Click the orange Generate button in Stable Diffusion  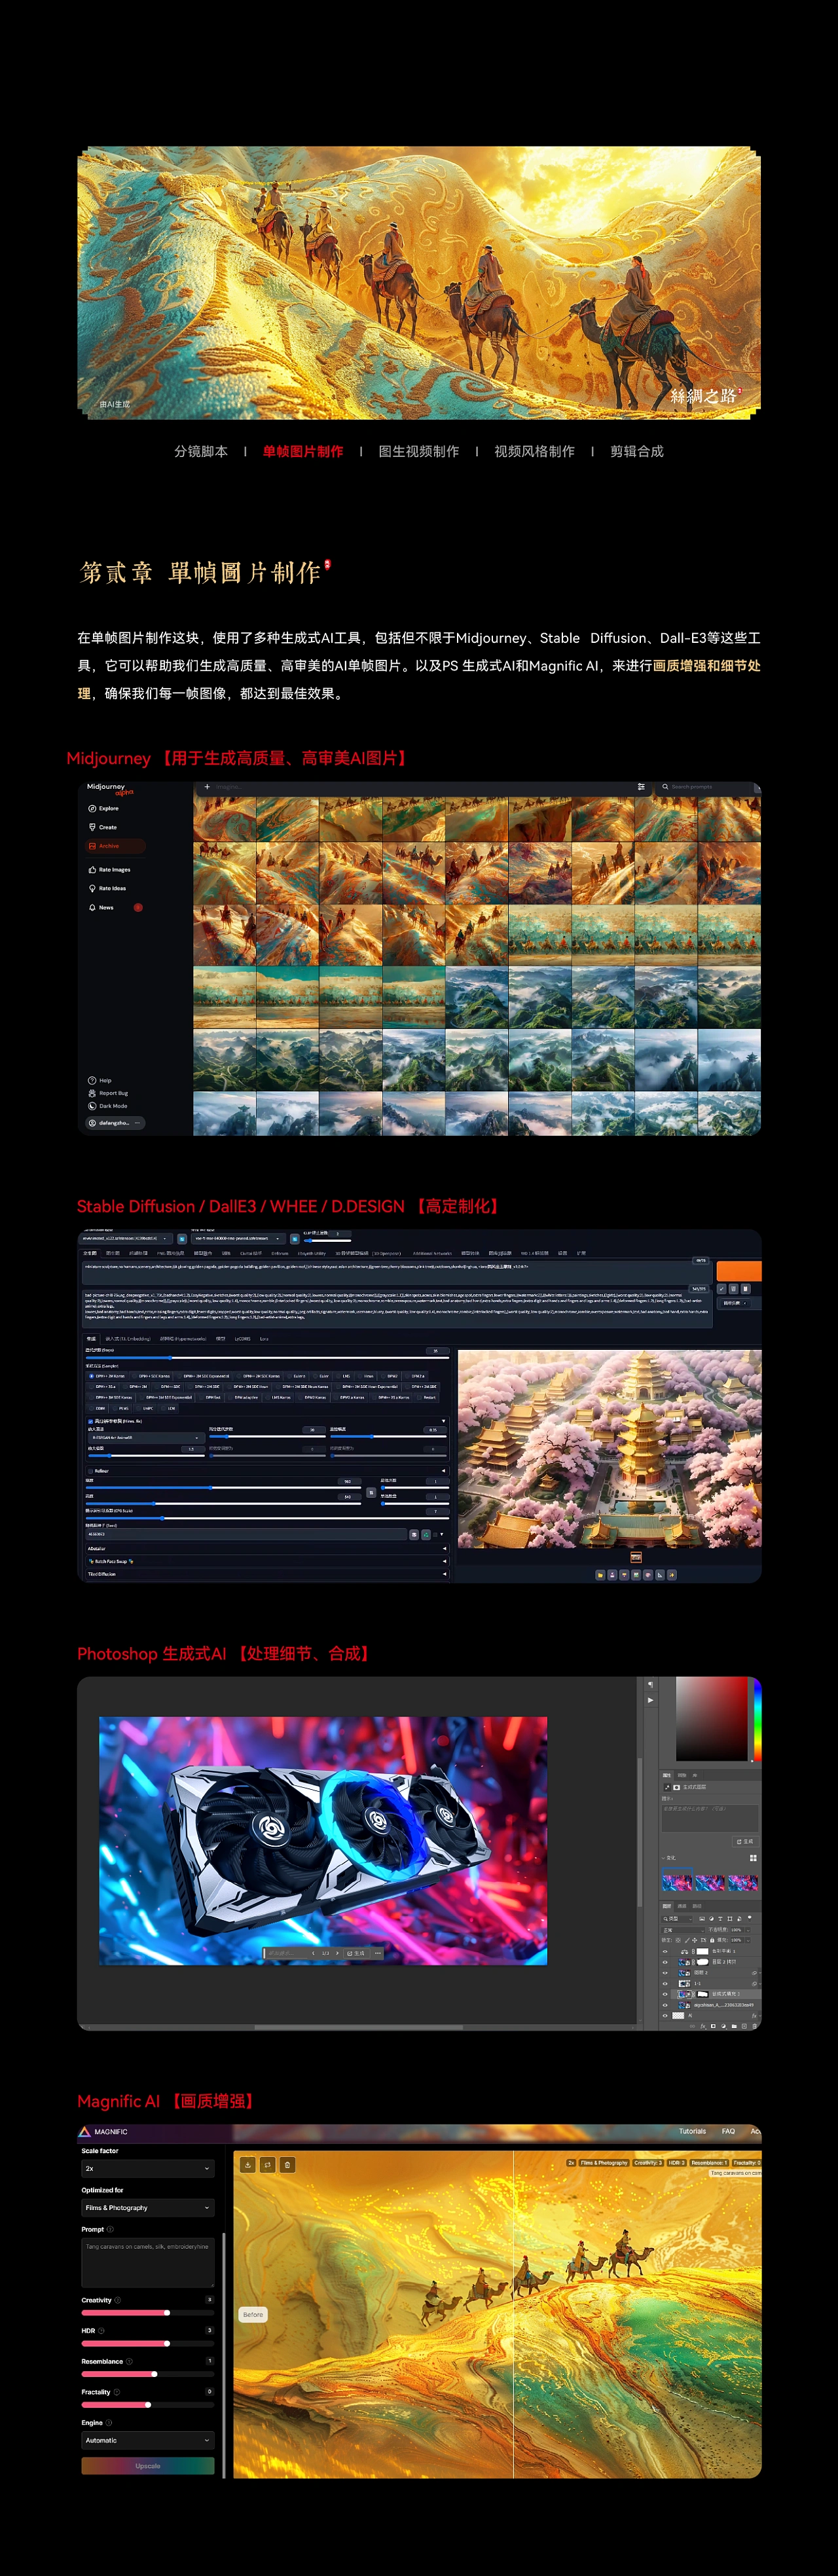(x=739, y=1270)
